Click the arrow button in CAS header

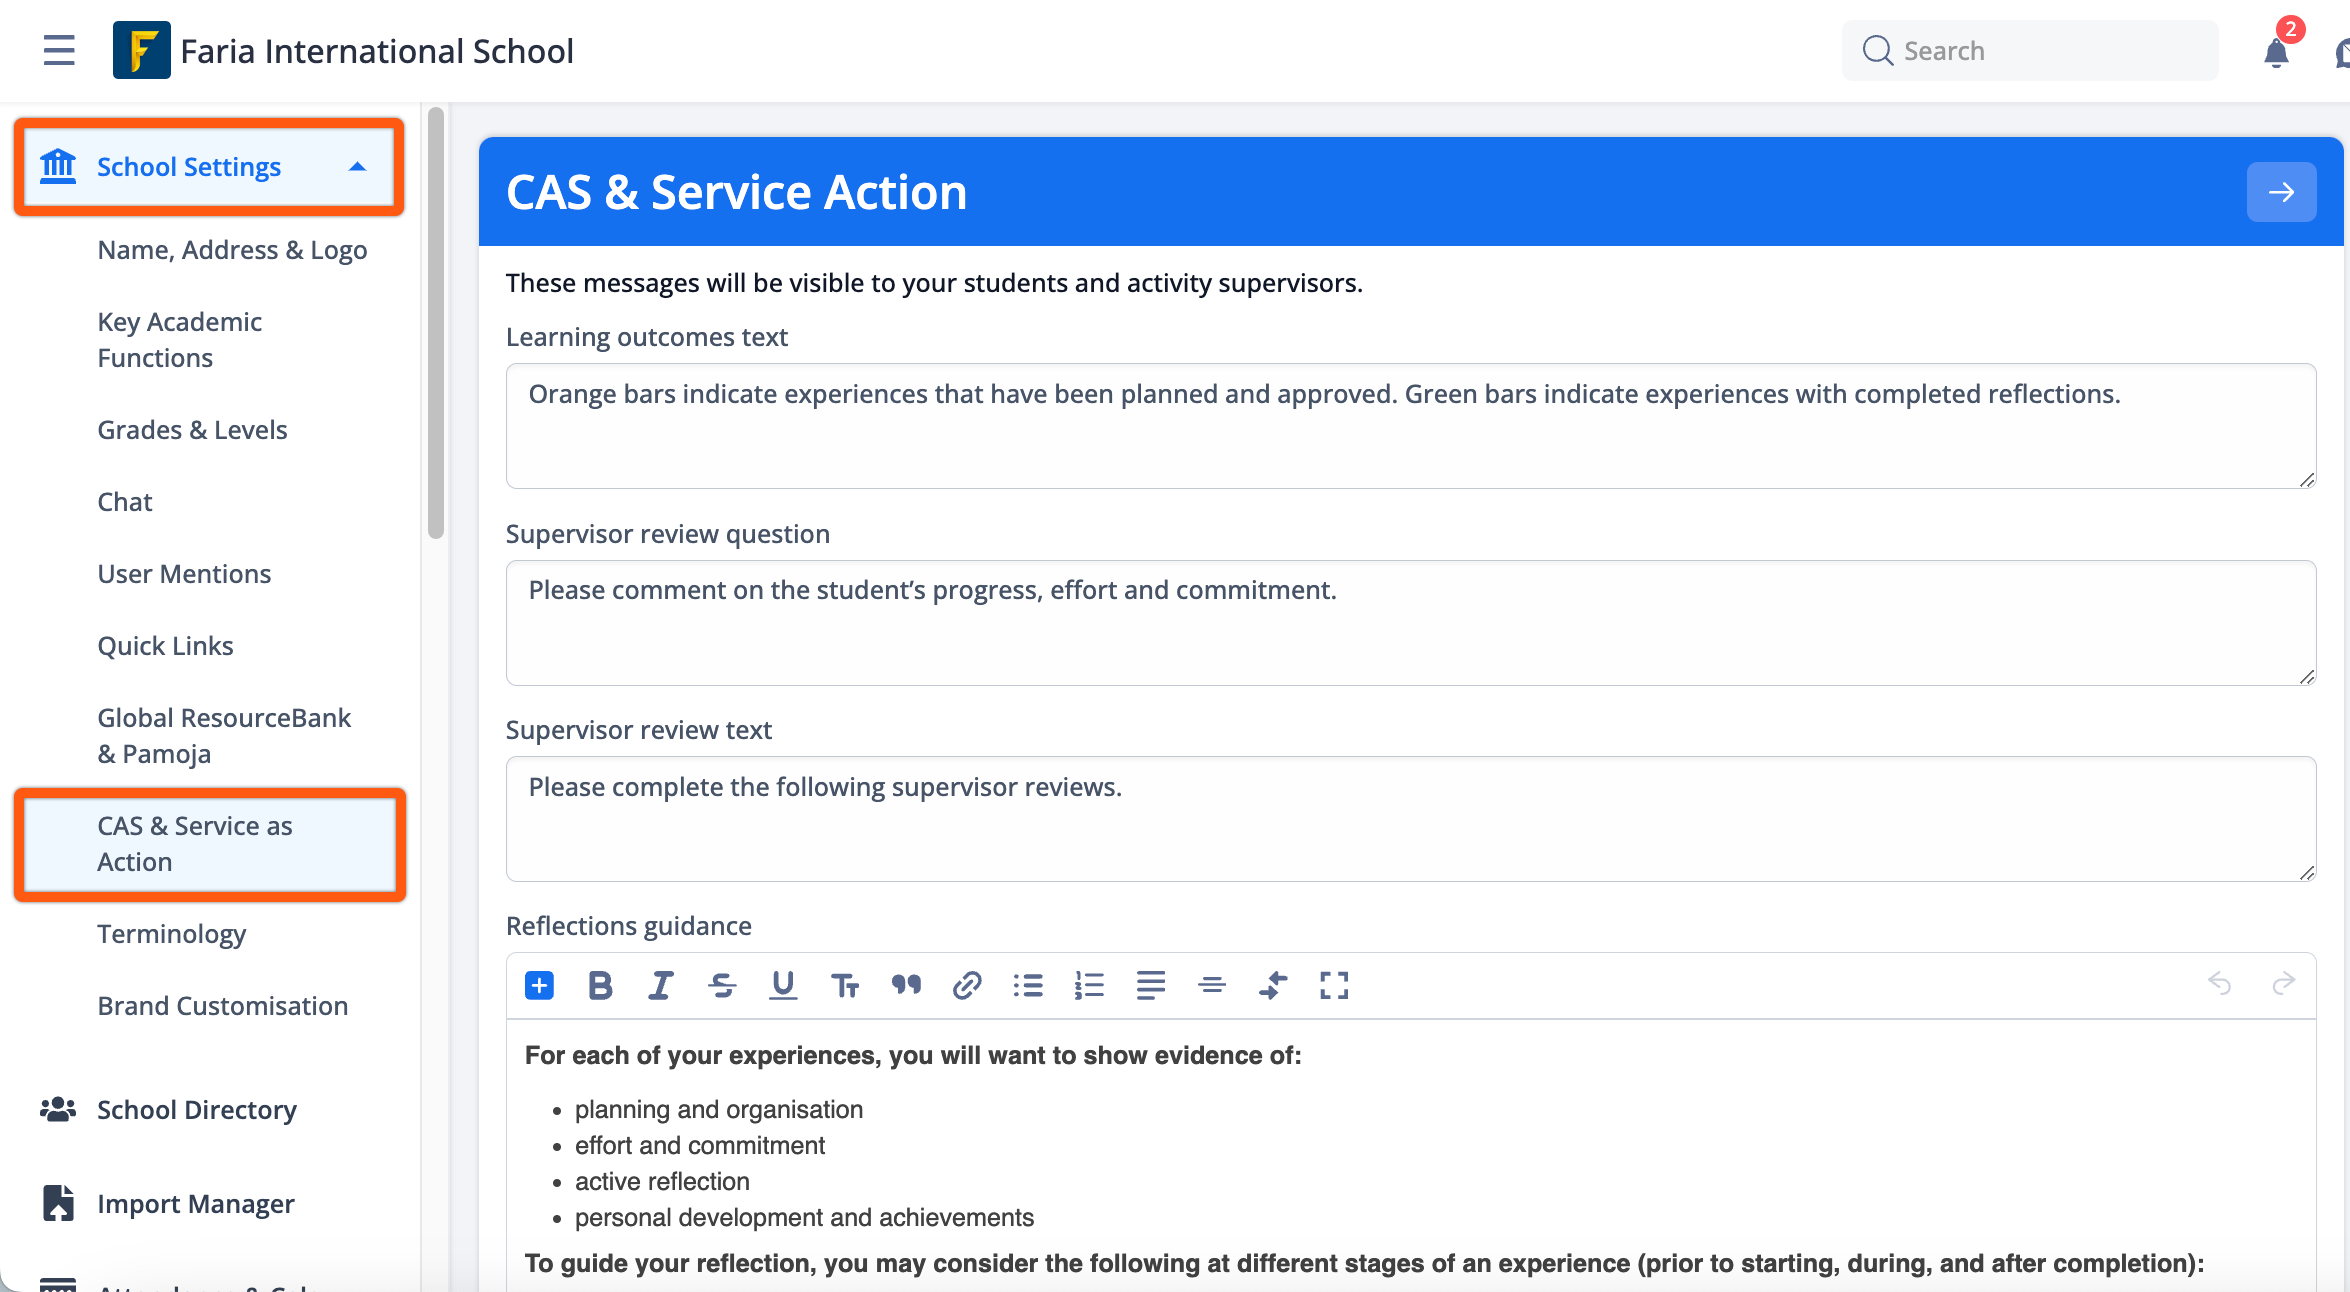(2281, 192)
